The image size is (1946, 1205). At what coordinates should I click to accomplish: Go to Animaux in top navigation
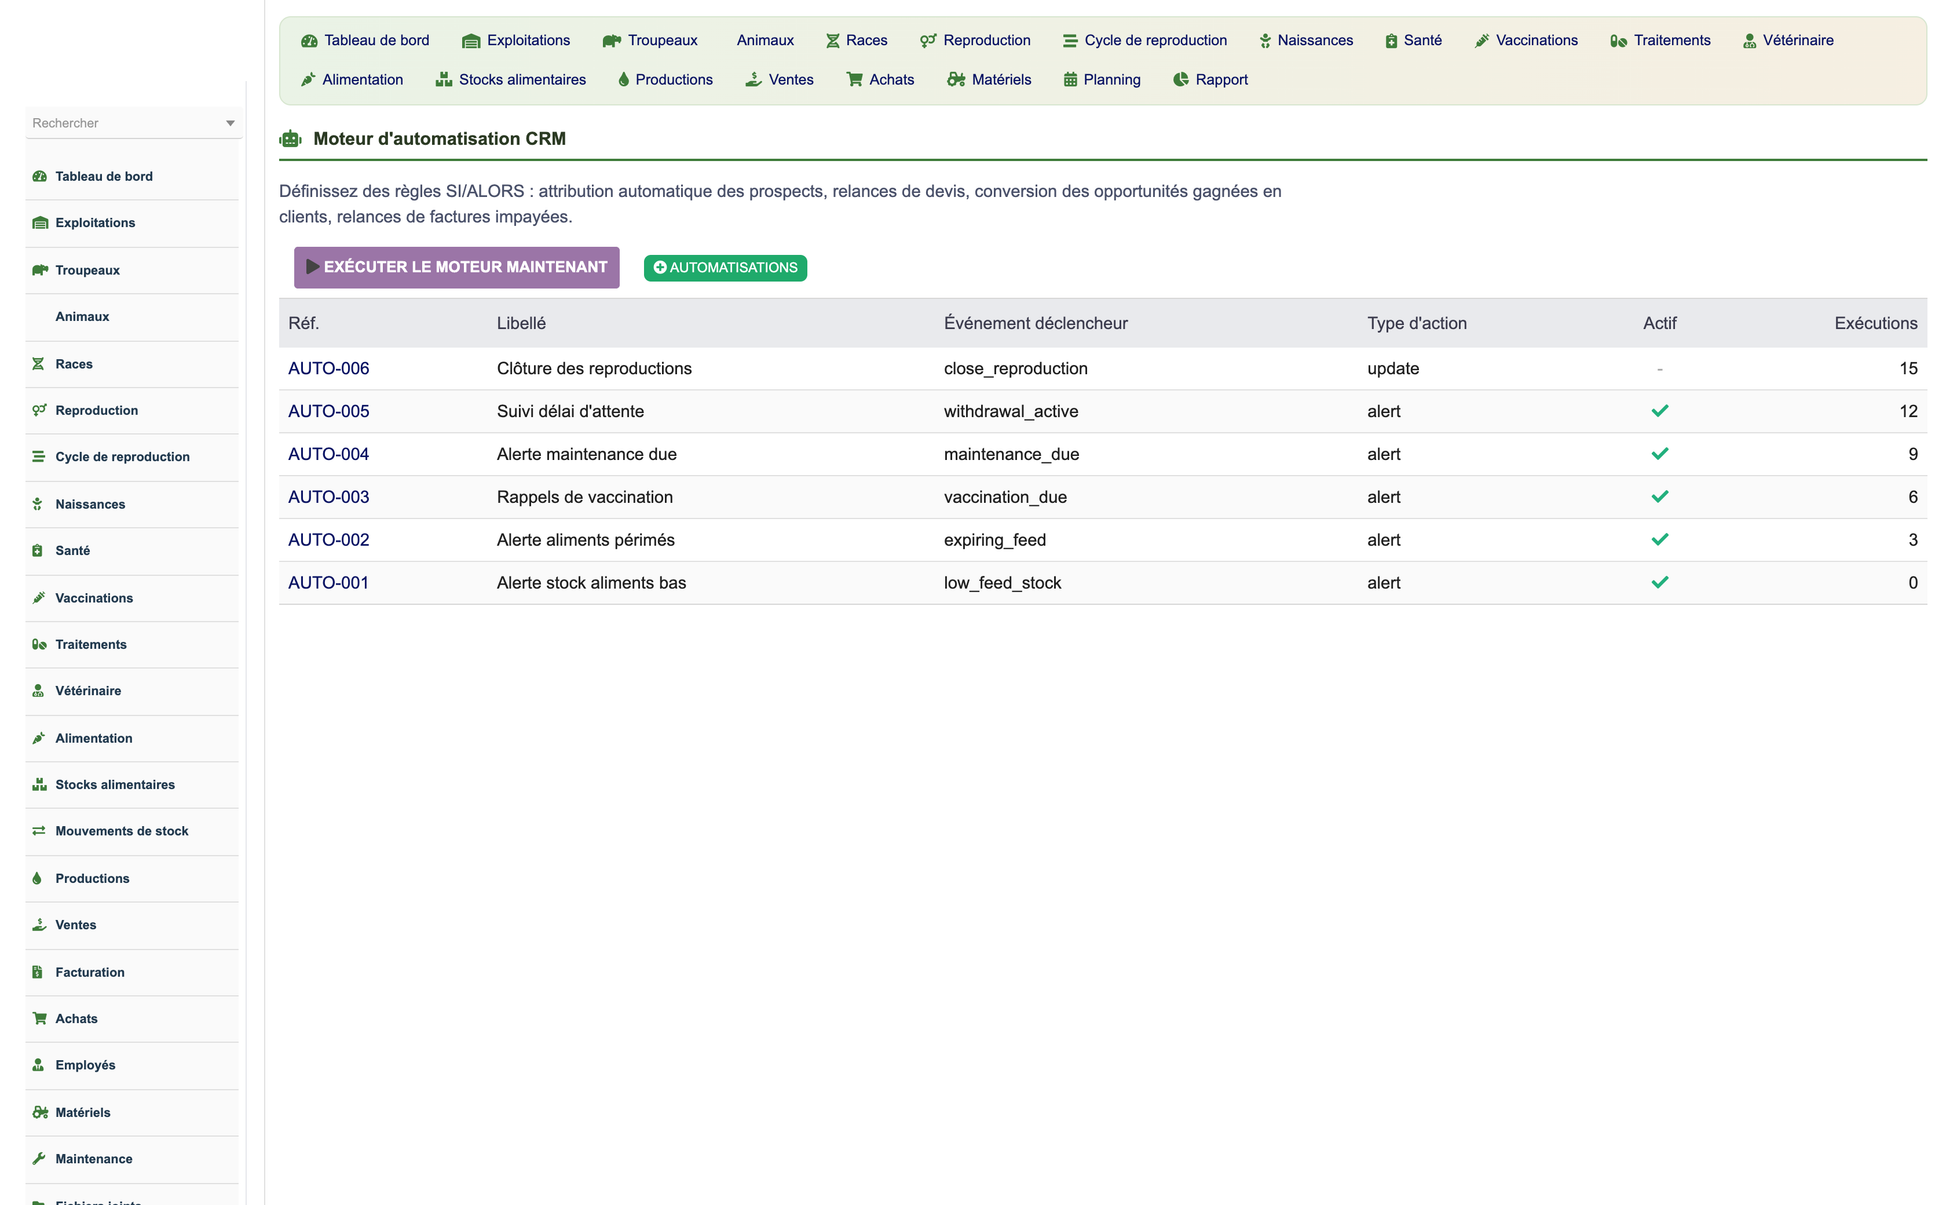click(x=765, y=41)
